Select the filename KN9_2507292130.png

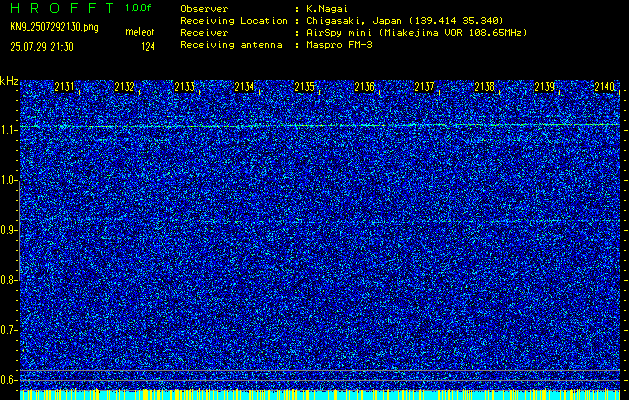click(x=54, y=27)
